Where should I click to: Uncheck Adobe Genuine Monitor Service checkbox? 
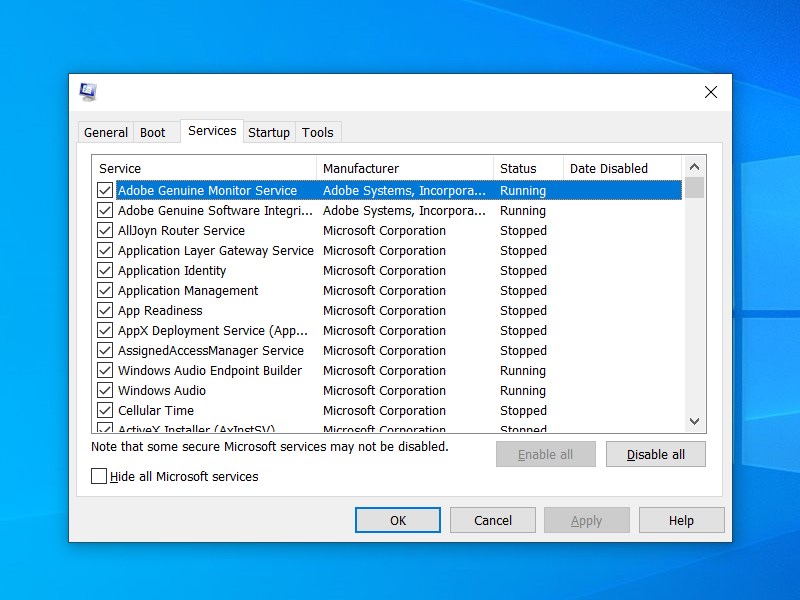(x=105, y=190)
